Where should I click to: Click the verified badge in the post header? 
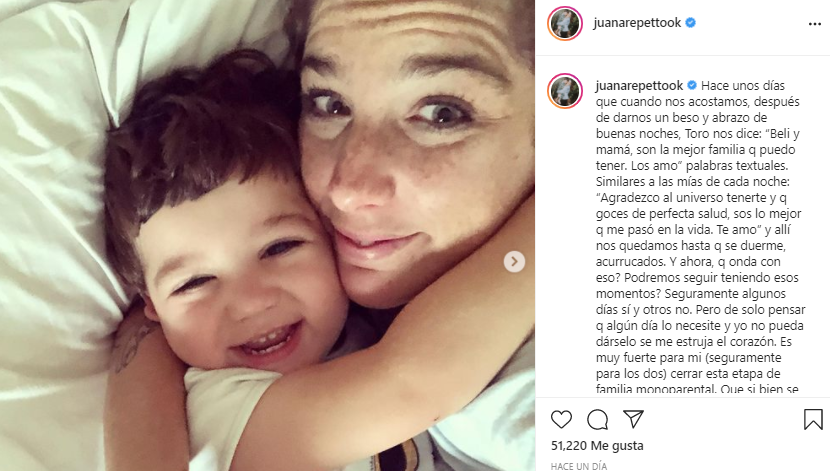click(690, 23)
